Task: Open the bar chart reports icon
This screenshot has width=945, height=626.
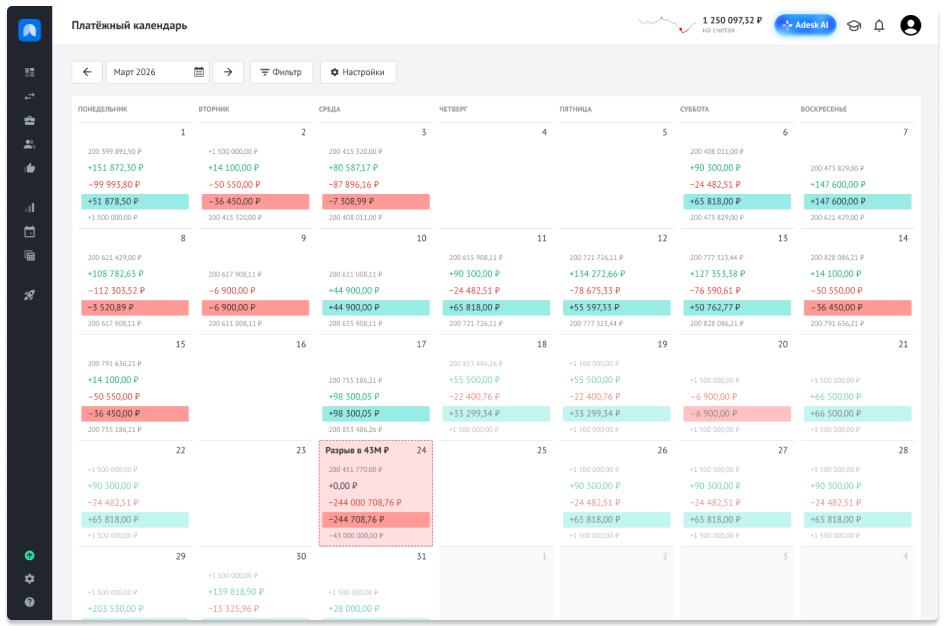Action: click(30, 208)
